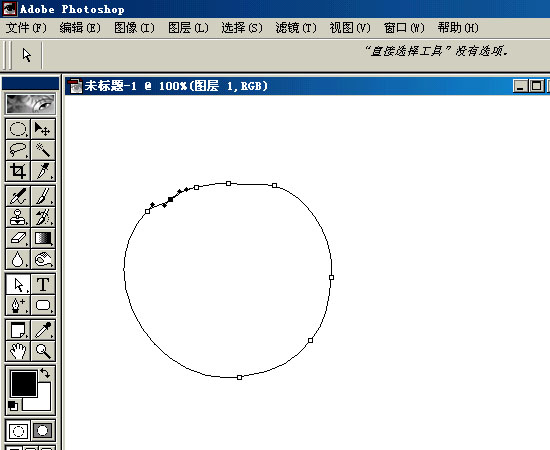This screenshot has width=550, height=450.
Task: Switch to Quick Mask mode
Action: [x=43, y=431]
